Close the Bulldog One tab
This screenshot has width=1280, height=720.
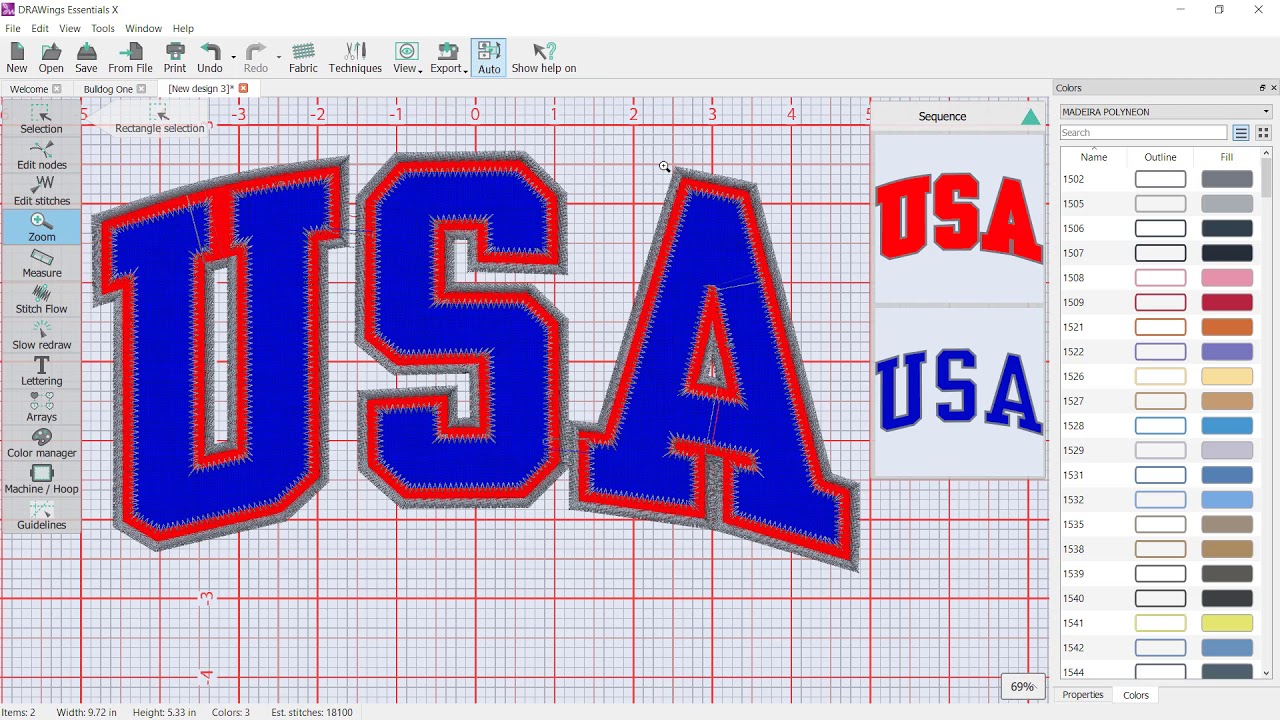[x=141, y=89]
